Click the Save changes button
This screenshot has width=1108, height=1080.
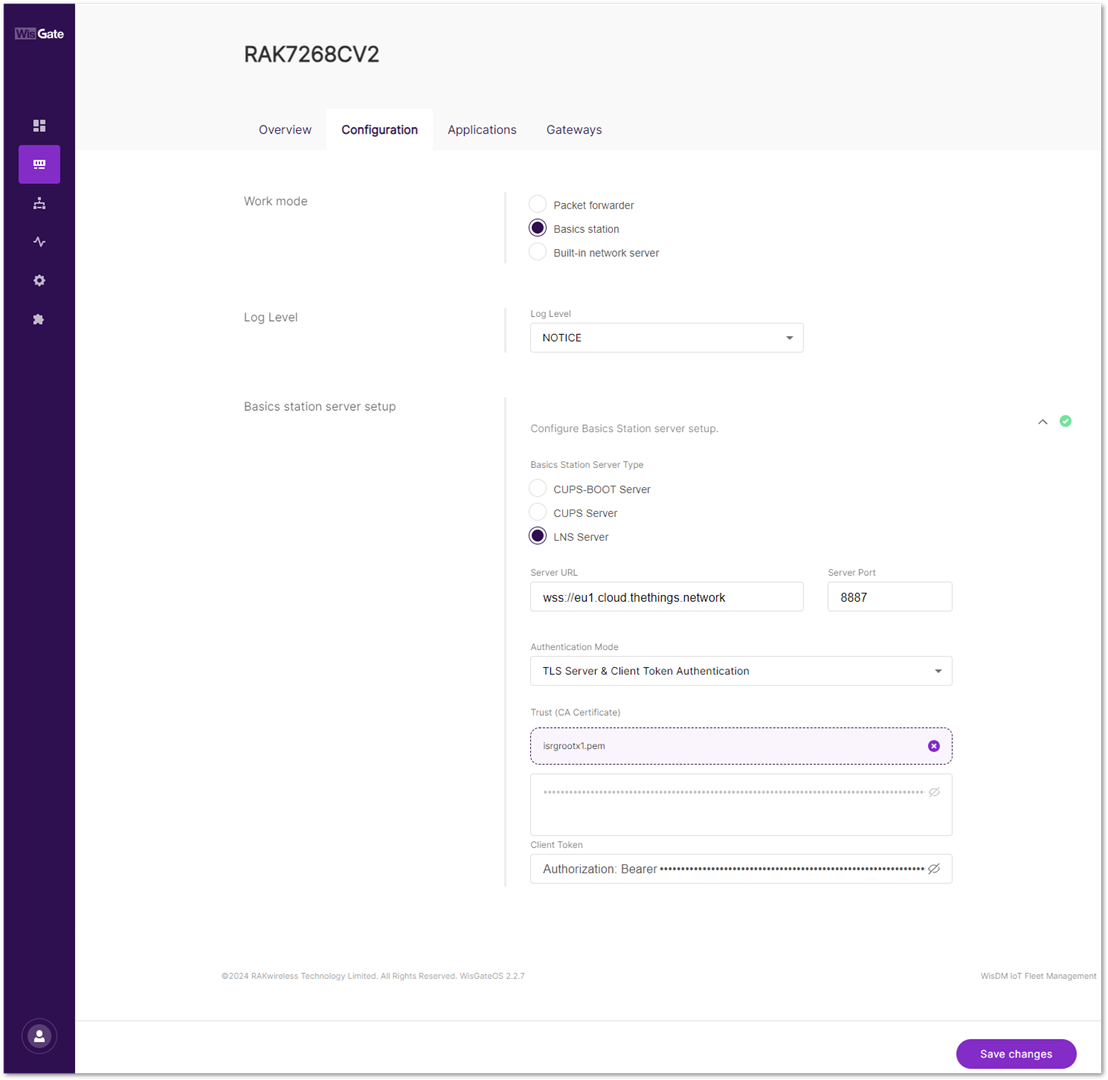1016,1054
